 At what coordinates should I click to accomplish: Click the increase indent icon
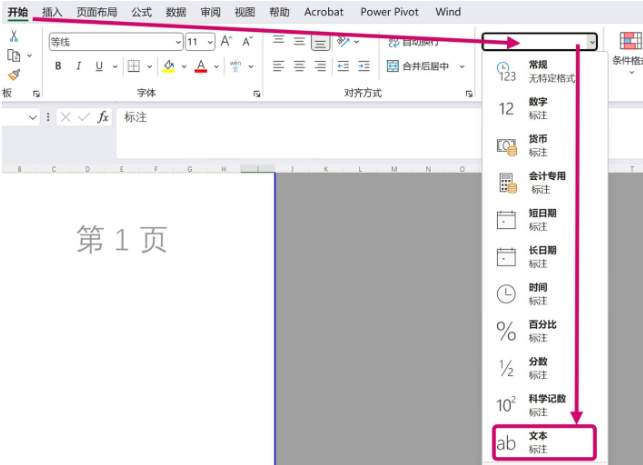364,66
